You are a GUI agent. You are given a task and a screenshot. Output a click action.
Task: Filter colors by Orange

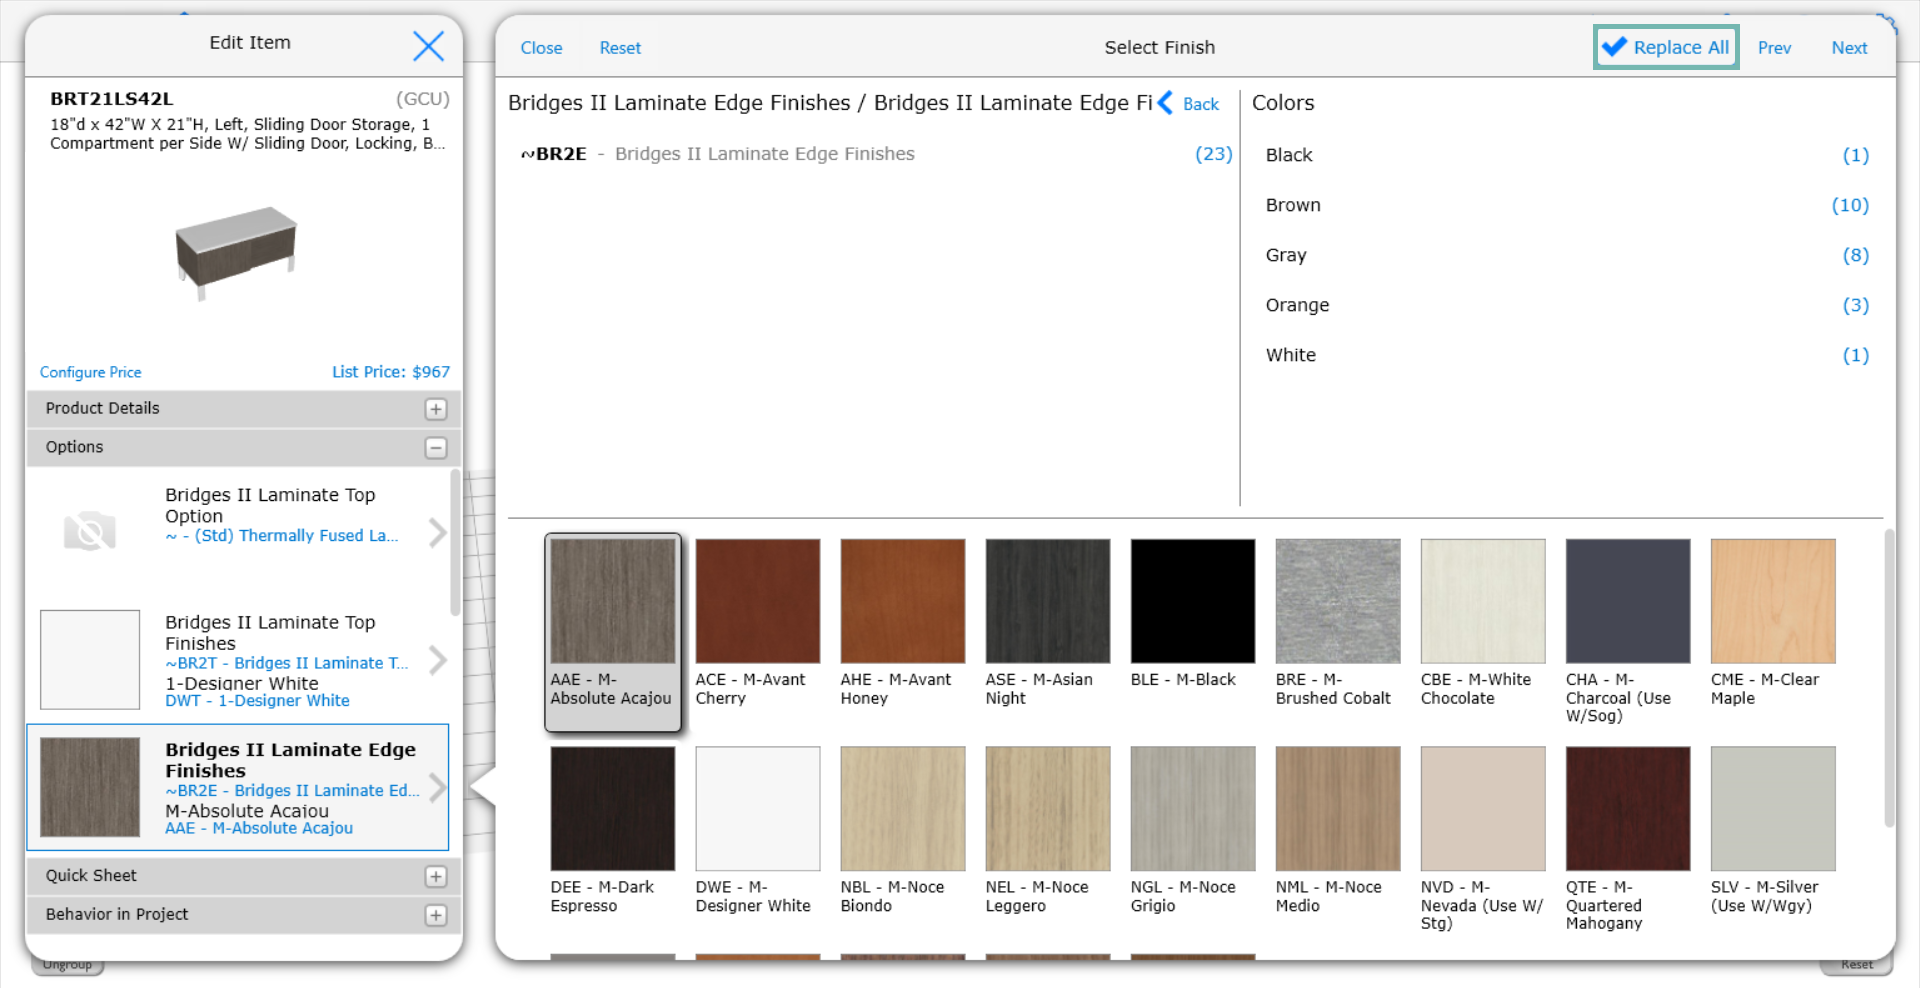point(1566,305)
